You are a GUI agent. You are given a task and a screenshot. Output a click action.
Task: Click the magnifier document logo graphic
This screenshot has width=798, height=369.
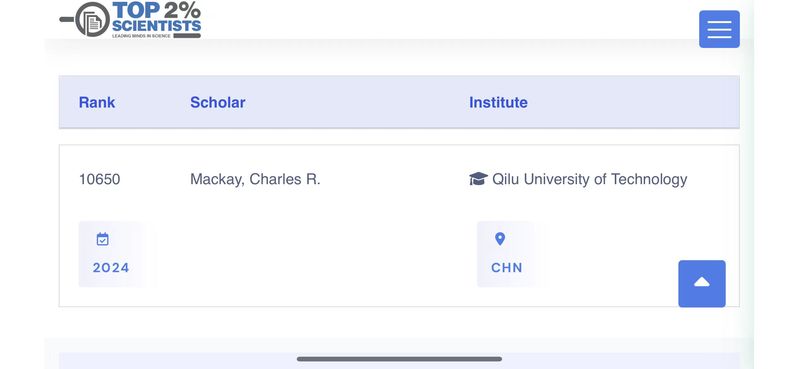pyautogui.click(x=85, y=19)
